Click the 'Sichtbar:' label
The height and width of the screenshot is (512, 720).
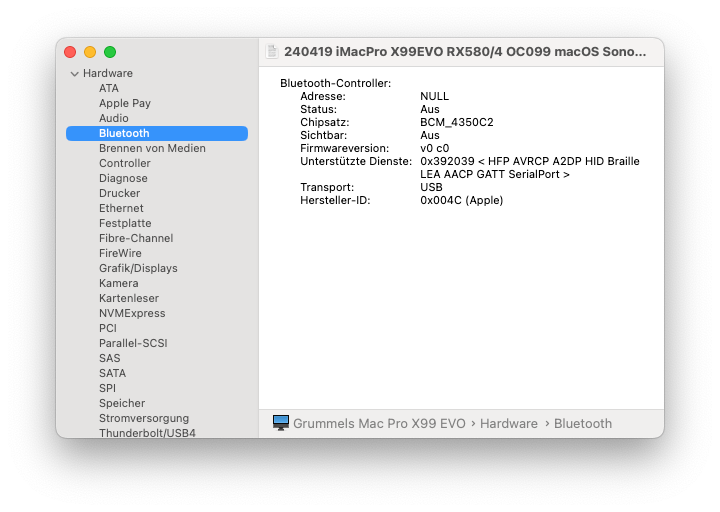tap(323, 135)
